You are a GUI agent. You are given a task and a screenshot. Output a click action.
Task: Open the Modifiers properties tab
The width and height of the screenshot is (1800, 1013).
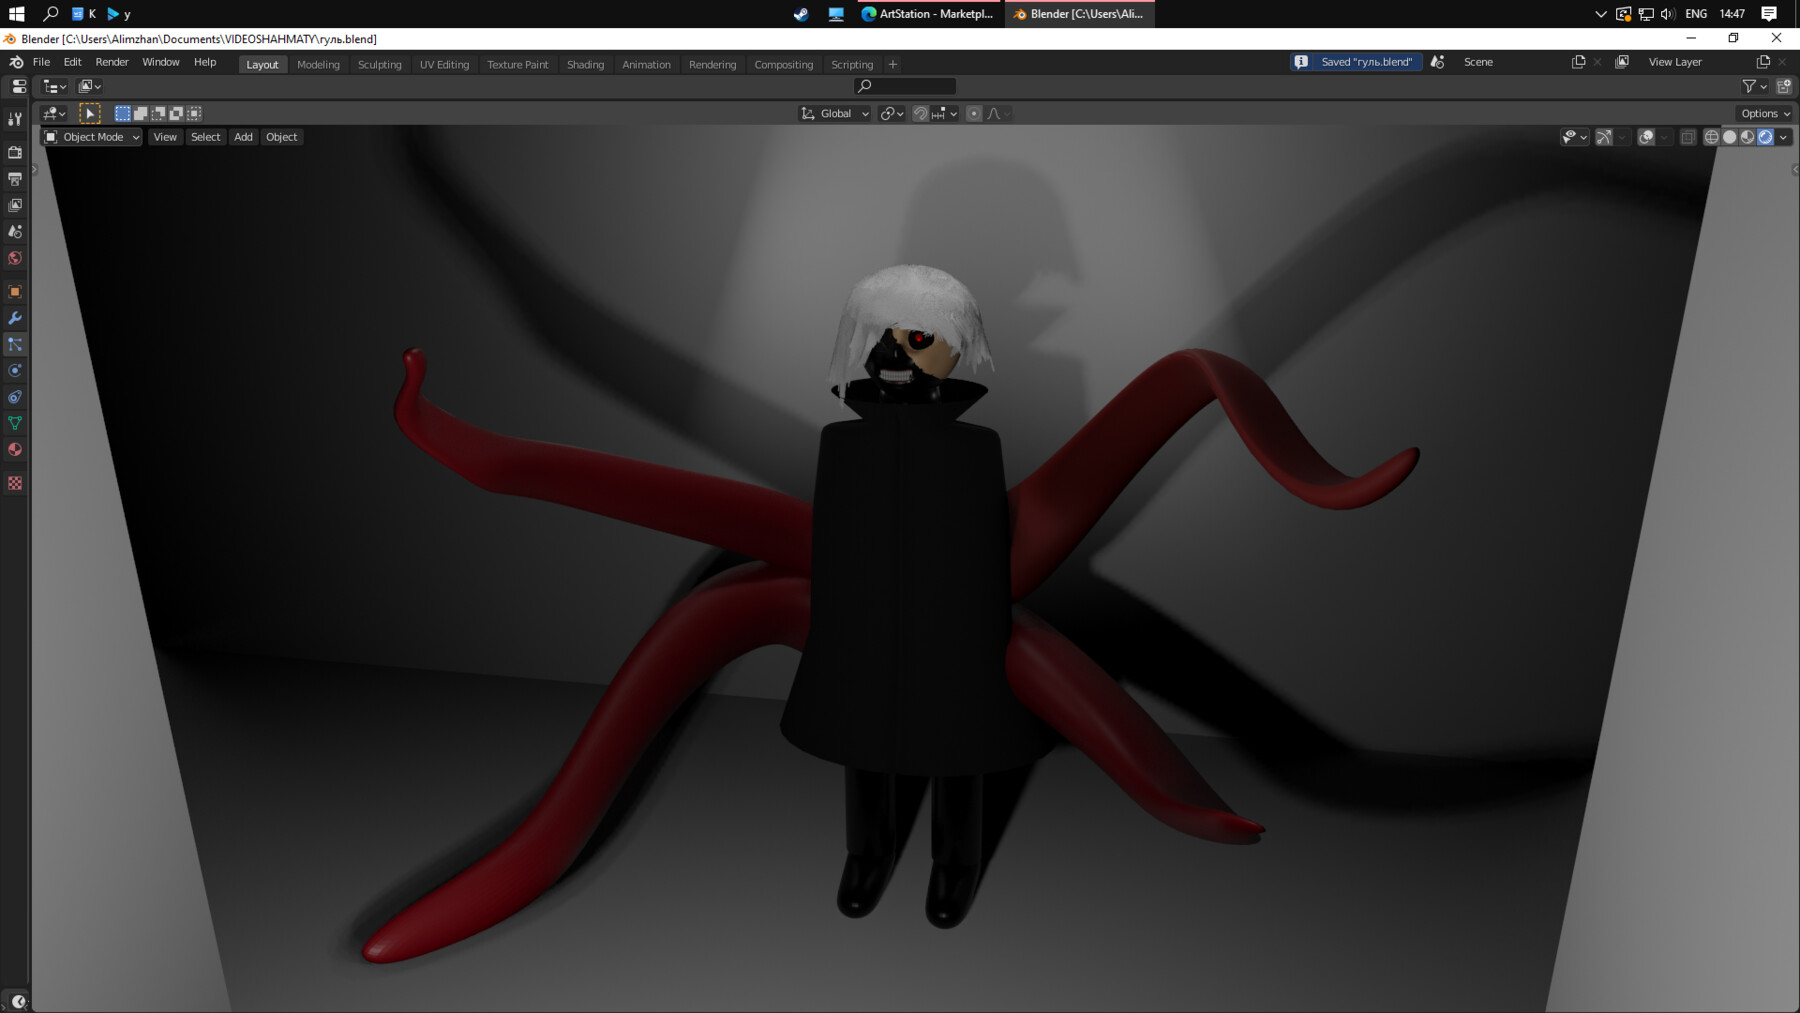[x=15, y=318]
